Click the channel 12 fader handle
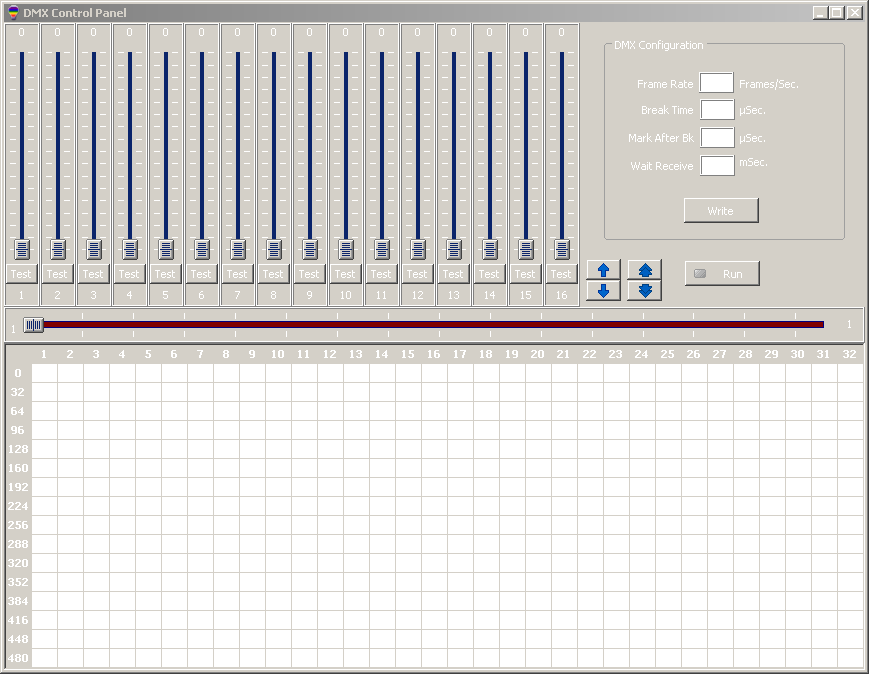869x674 pixels. coord(417,249)
